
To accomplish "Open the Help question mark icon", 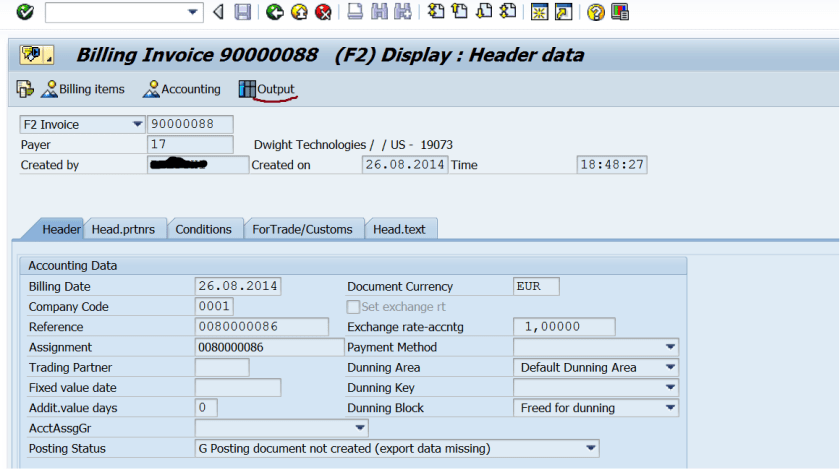I will click(x=595, y=12).
